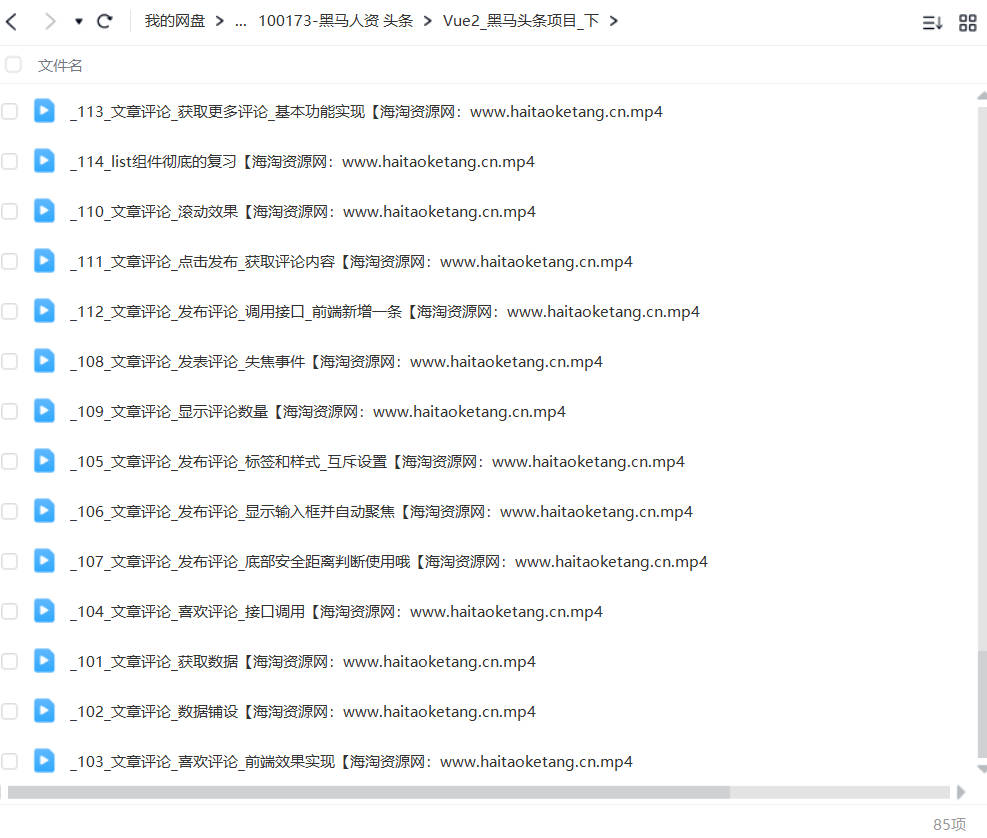Image resolution: width=987 pixels, height=838 pixels.
Task: Sort by 文件名 column header
Action: [x=60, y=65]
